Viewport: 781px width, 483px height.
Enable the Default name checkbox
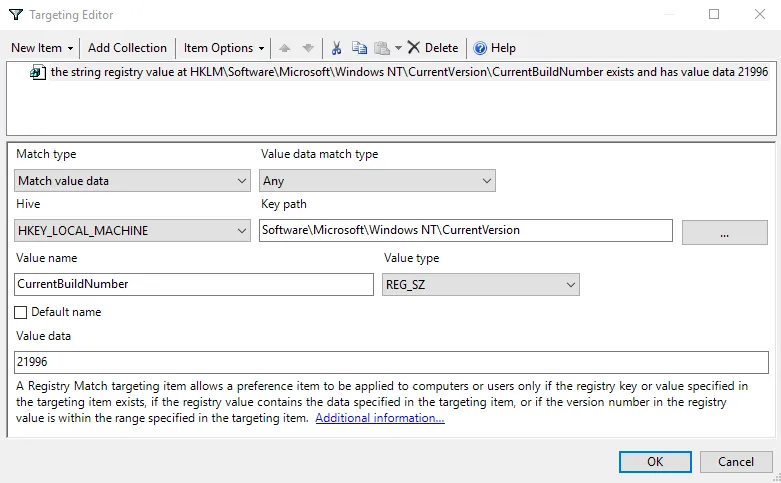[21, 312]
